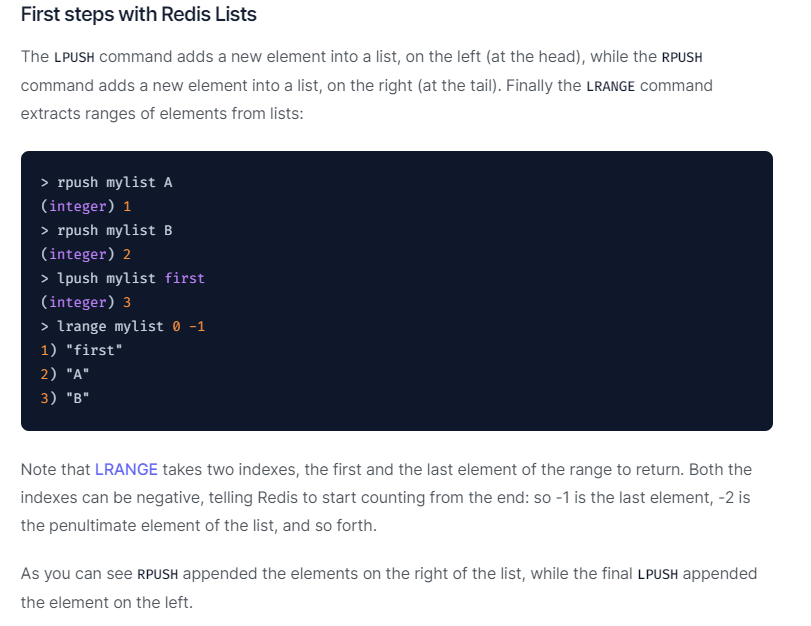Click the "First steps with Redis Lists" heading
The height and width of the screenshot is (626, 811).
pos(139,15)
